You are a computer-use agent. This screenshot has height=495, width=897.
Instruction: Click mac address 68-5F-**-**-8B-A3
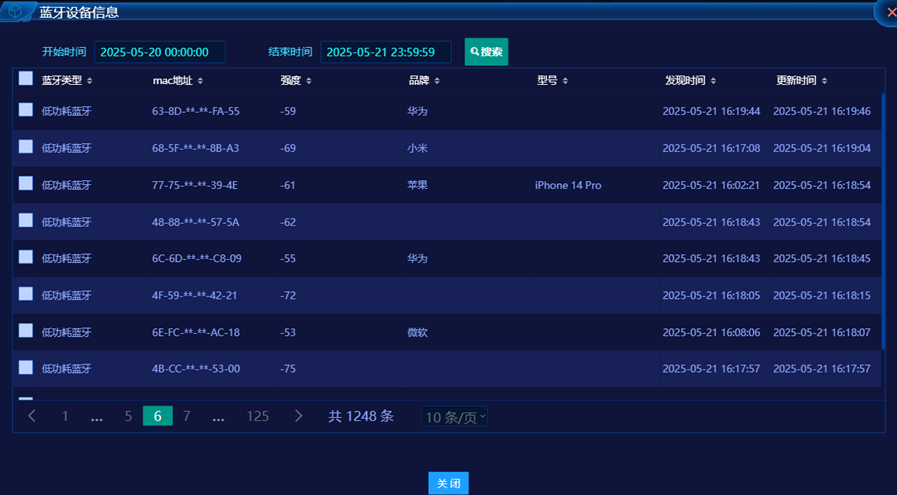196,148
